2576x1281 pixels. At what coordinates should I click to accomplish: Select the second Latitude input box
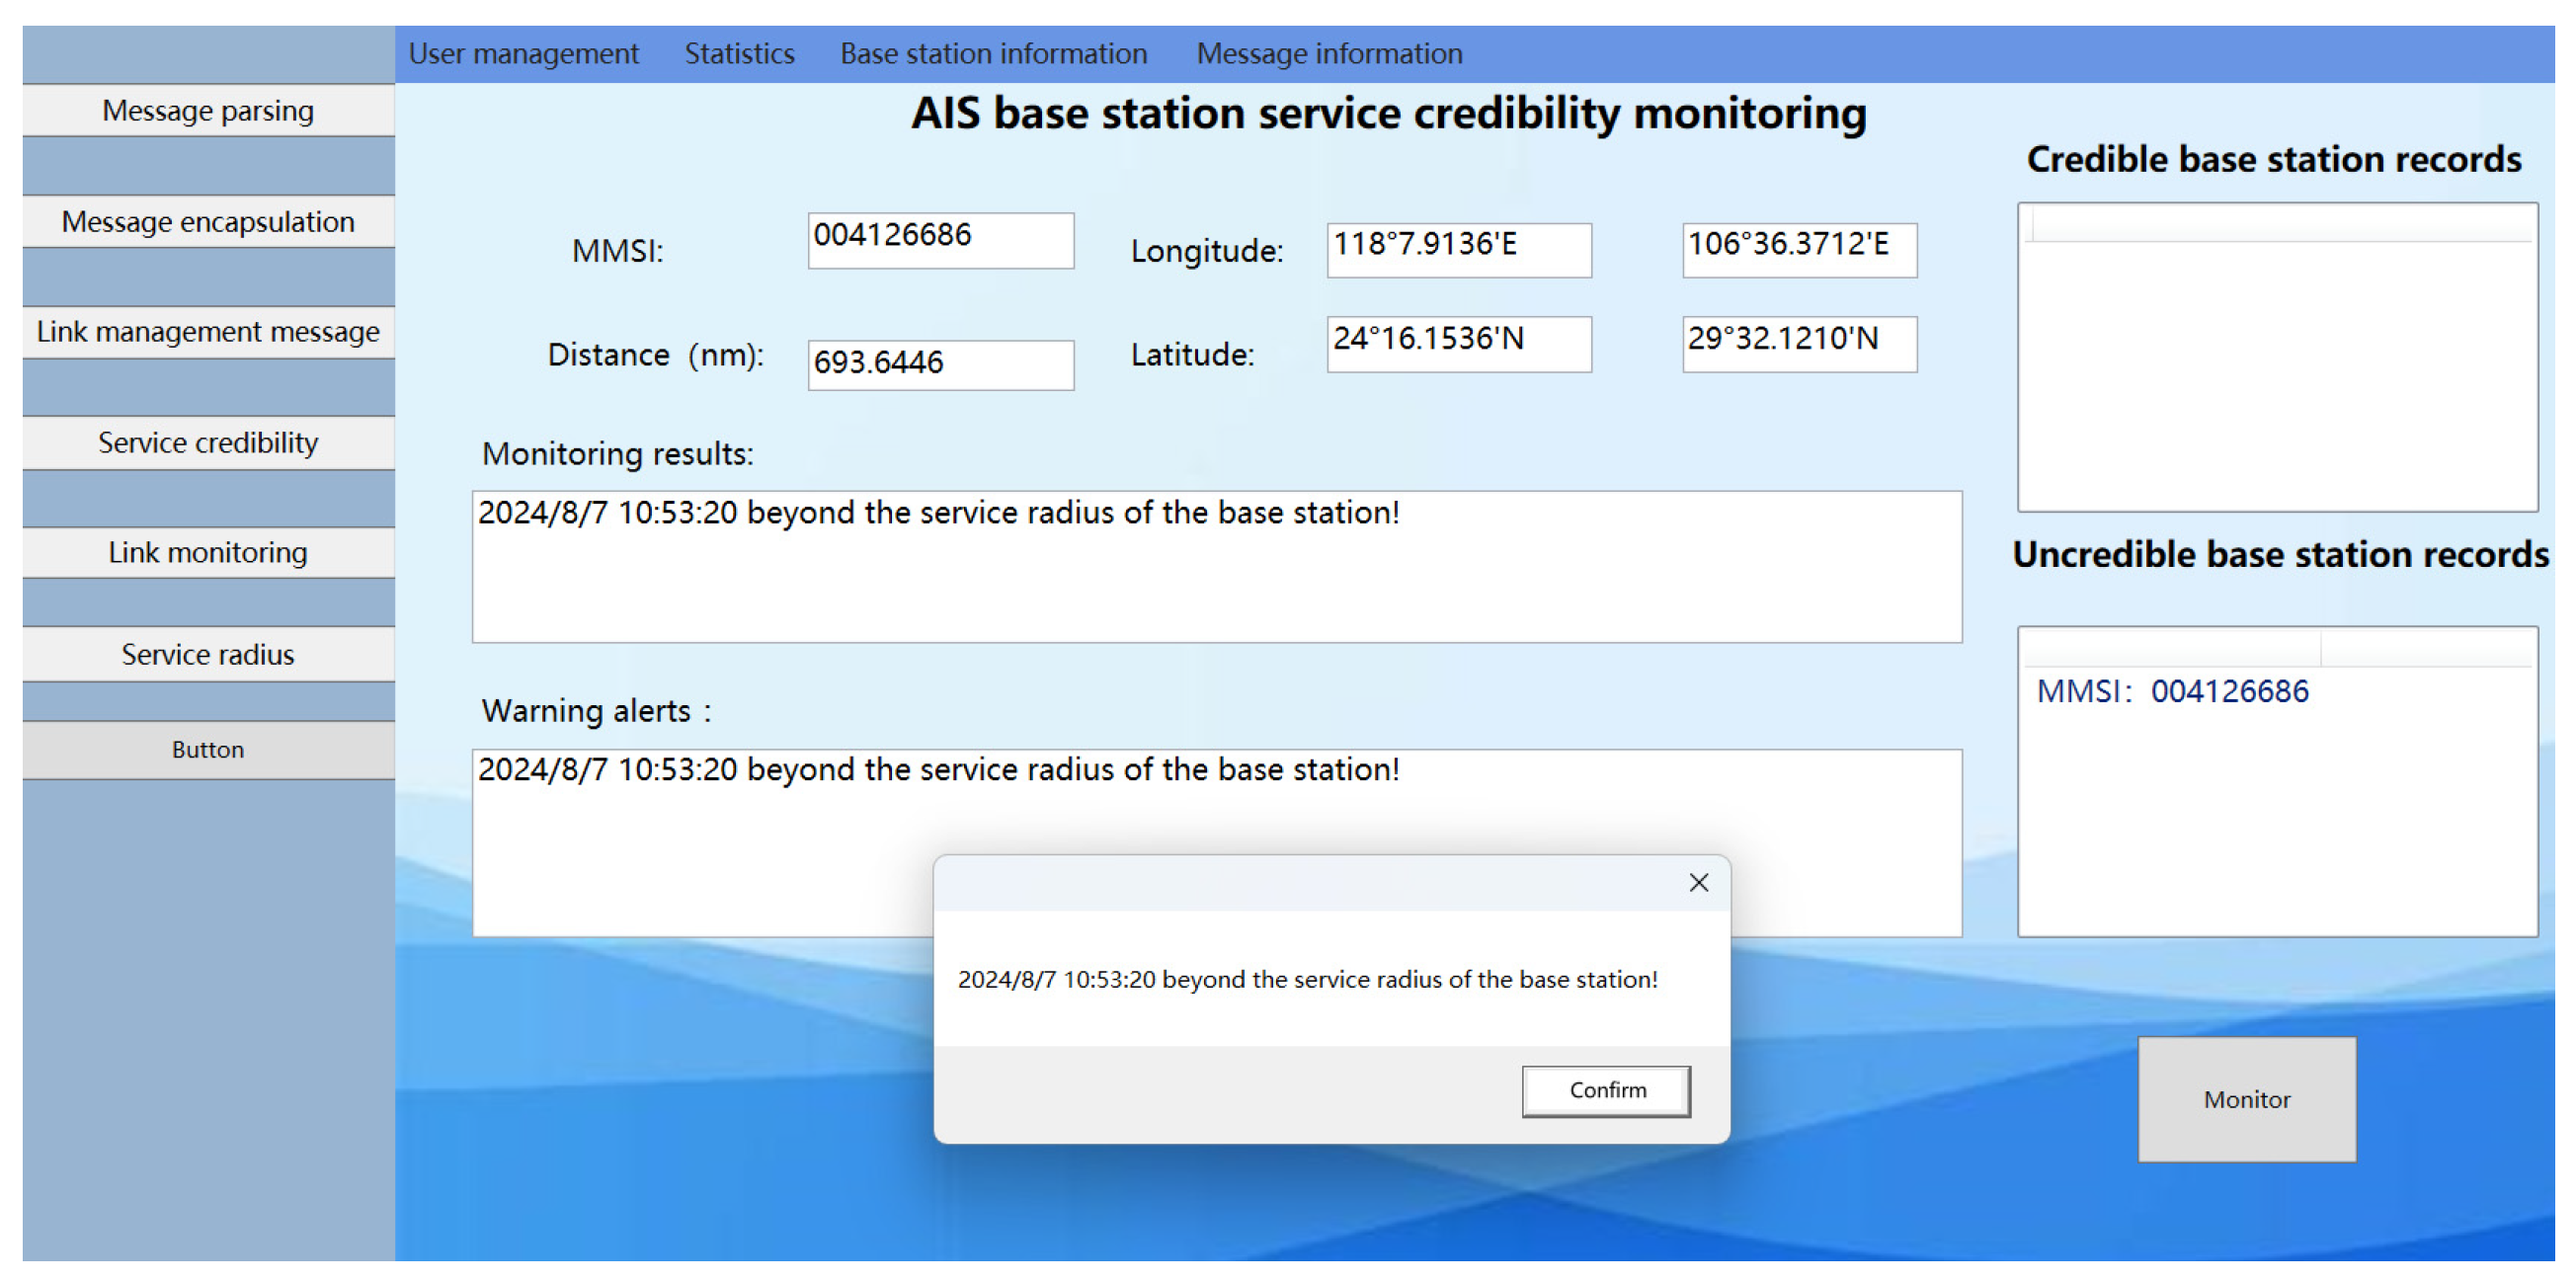pos(1800,344)
